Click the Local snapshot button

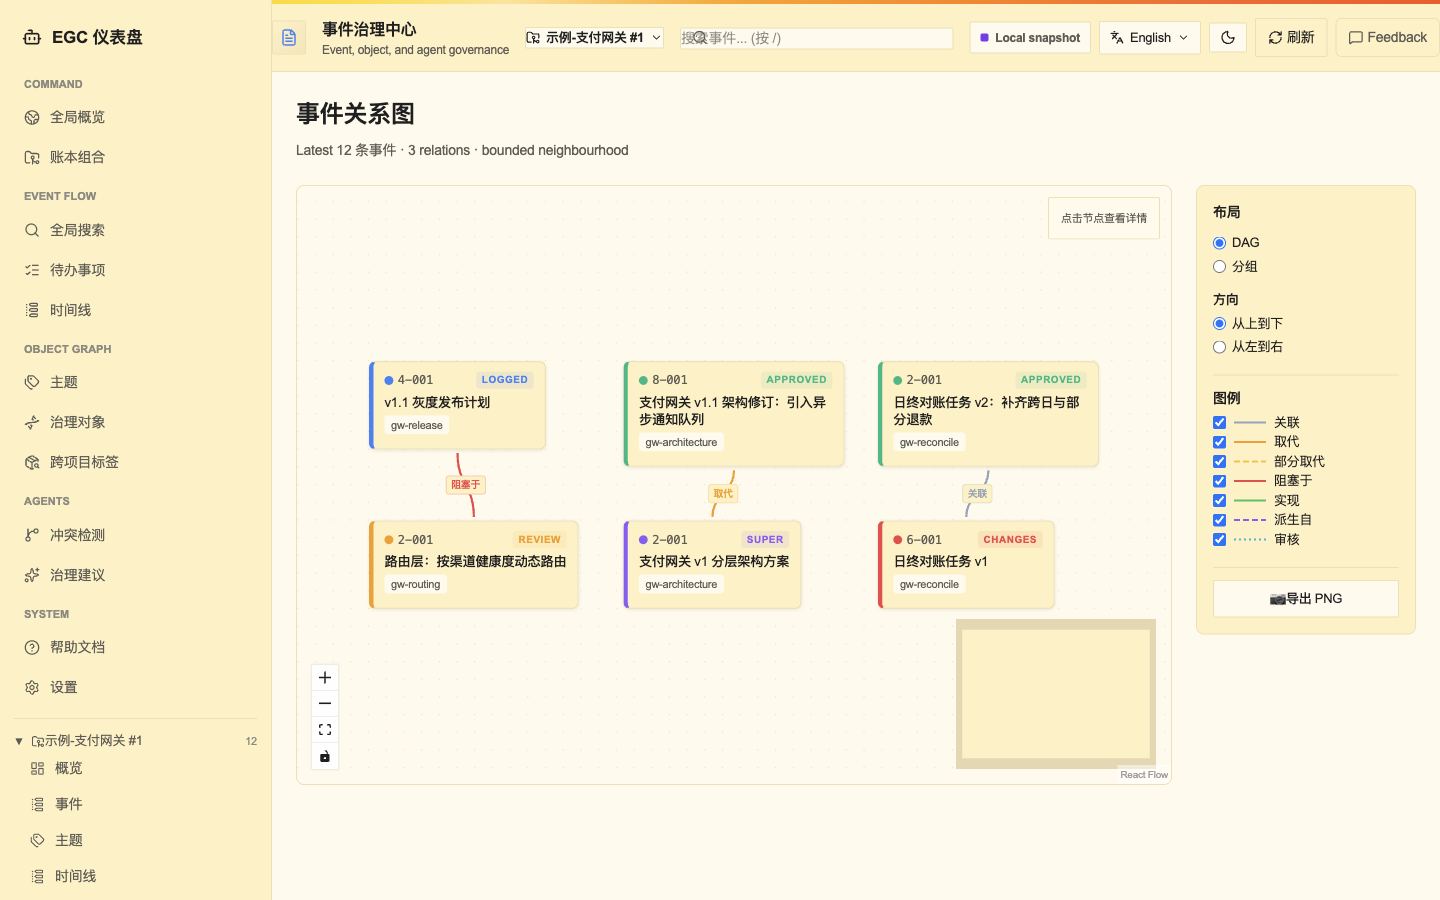coord(1030,38)
